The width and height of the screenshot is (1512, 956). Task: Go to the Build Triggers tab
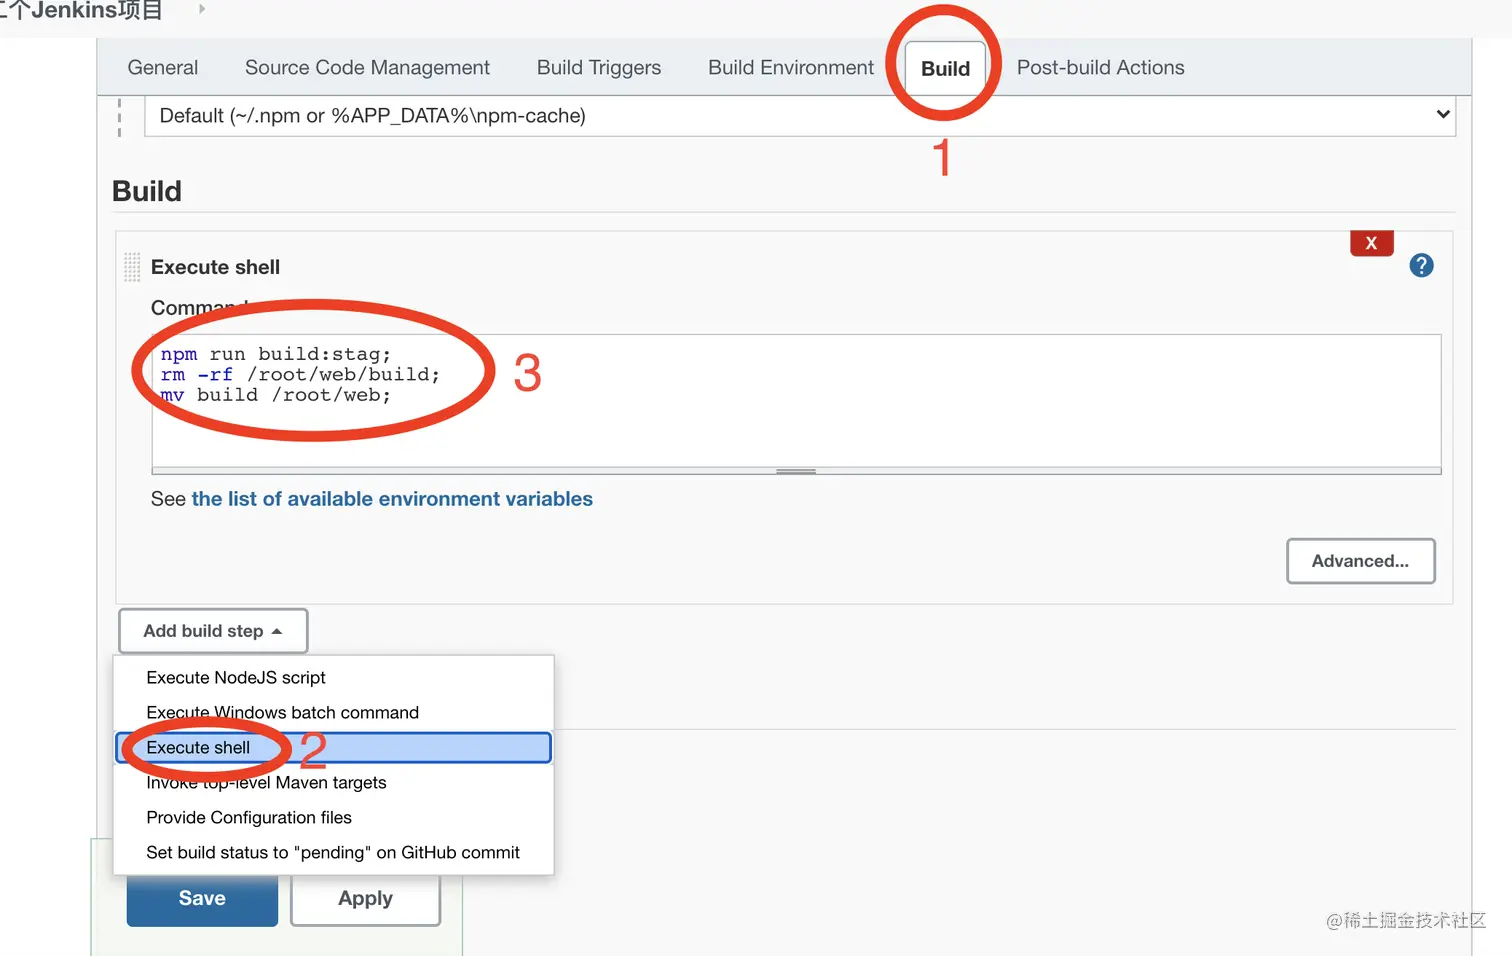pyautogui.click(x=599, y=68)
